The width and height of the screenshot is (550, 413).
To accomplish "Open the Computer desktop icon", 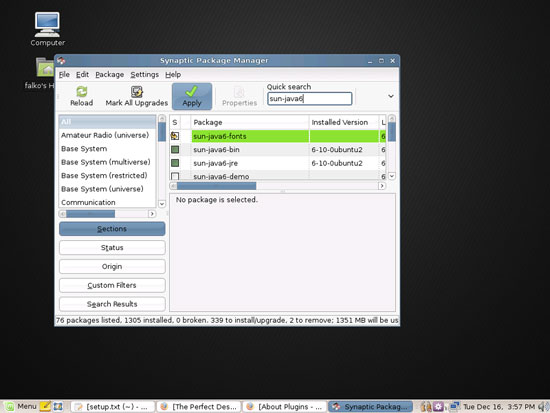I will pos(47,29).
